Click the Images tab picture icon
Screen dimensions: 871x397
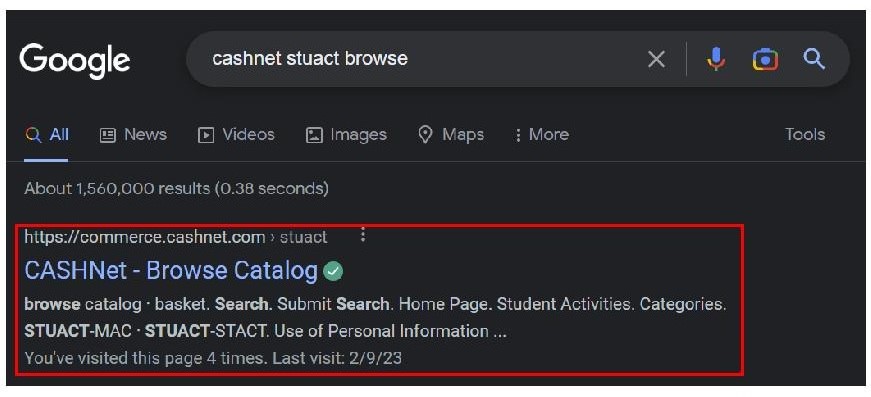[x=314, y=135]
